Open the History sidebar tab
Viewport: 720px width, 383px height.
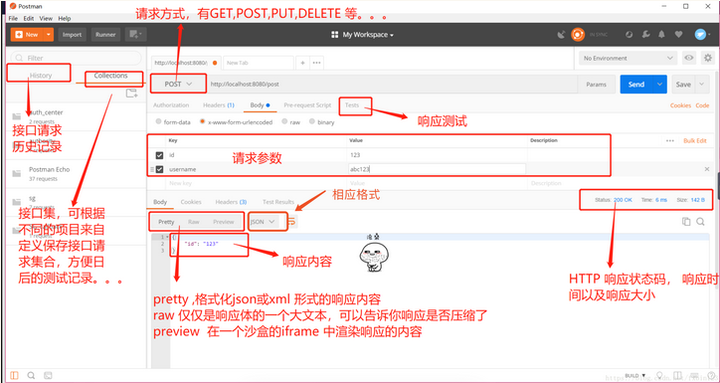click(x=40, y=75)
